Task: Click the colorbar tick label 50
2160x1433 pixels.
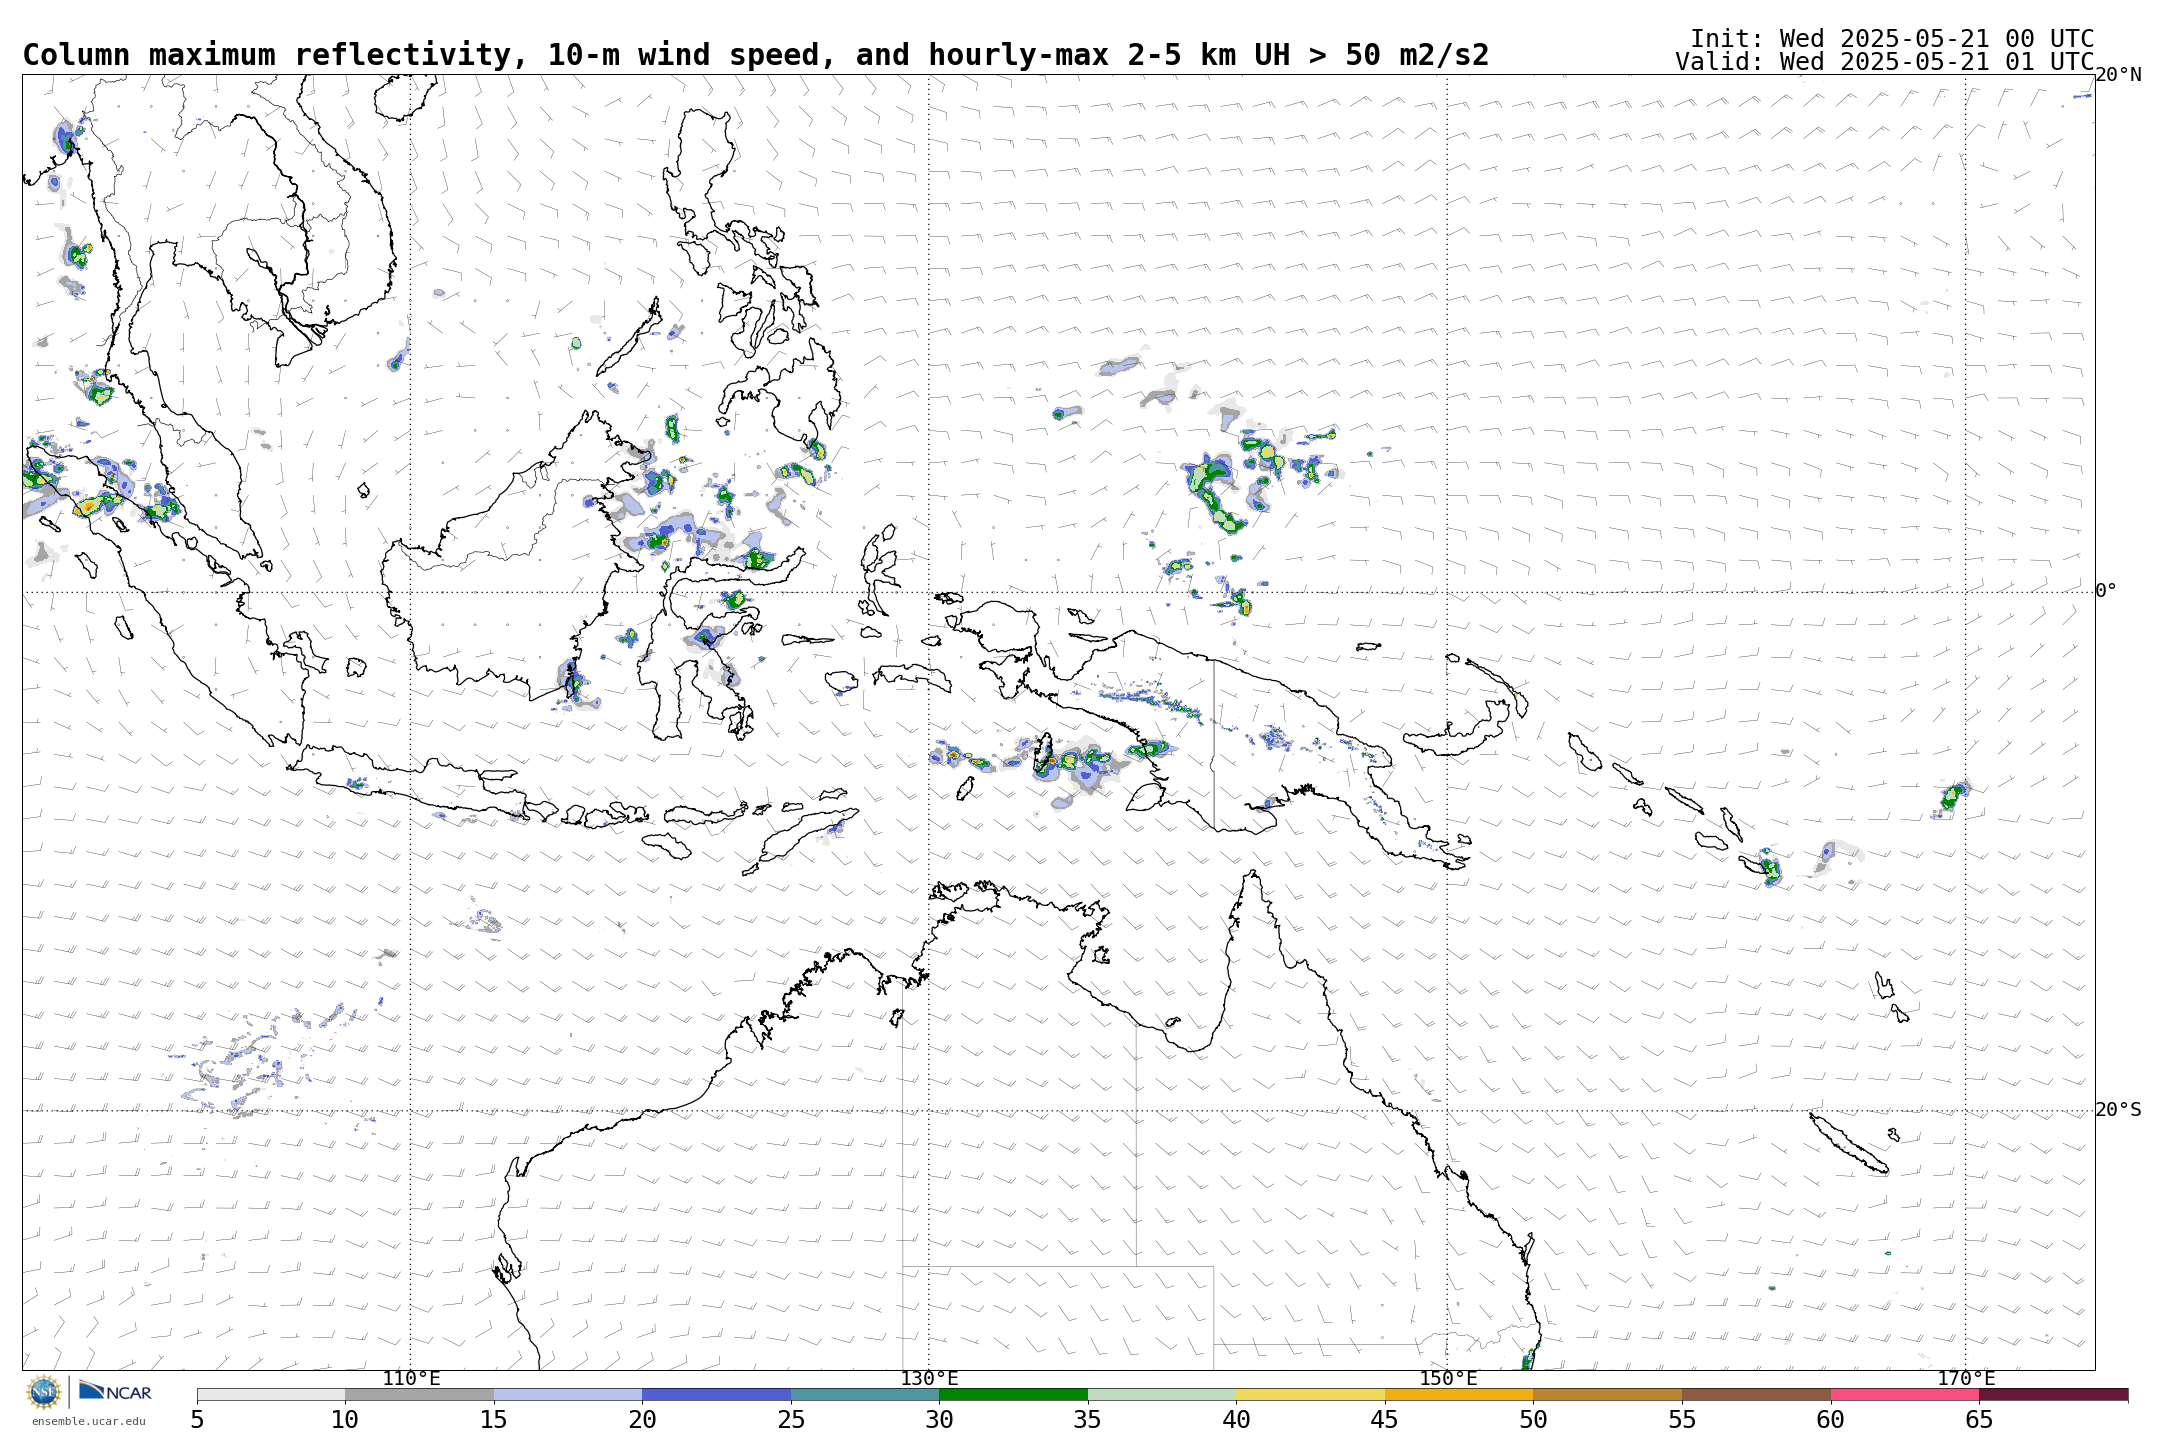Action: coord(1533,1420)
